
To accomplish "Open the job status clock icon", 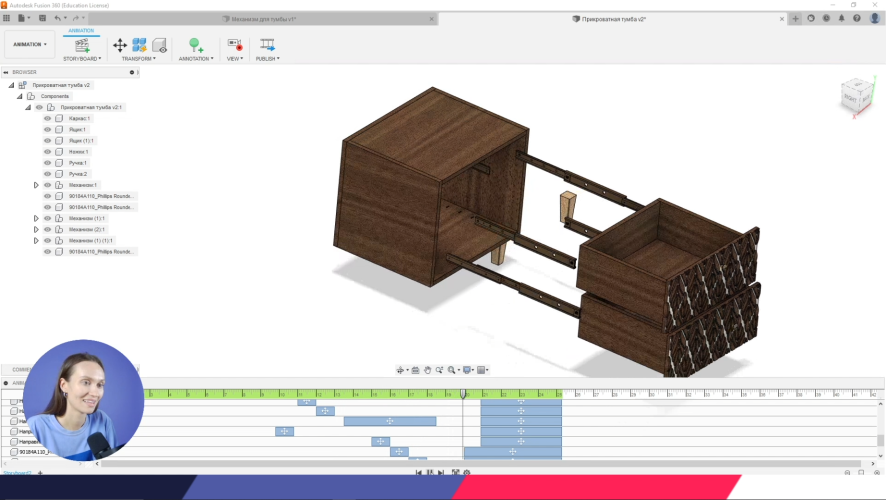I will (x=826, y=19).
